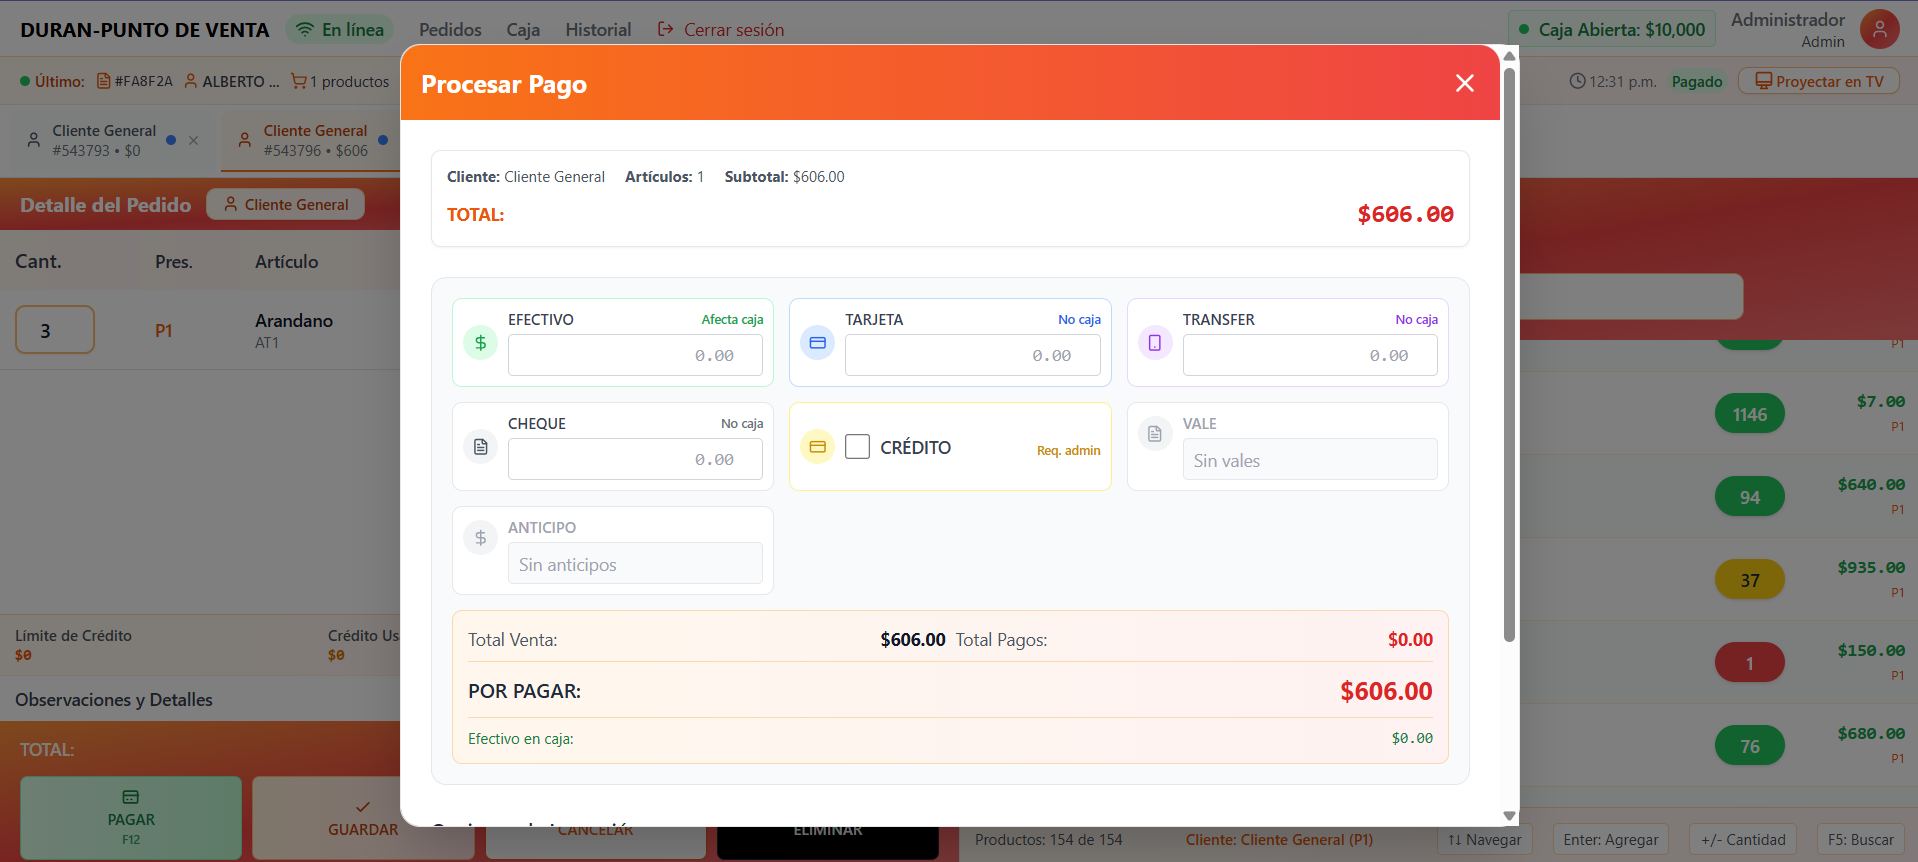Type in the Efectivo amount field
The height and width of the screenshot is (862, 1918).
[x=635, y=355]
